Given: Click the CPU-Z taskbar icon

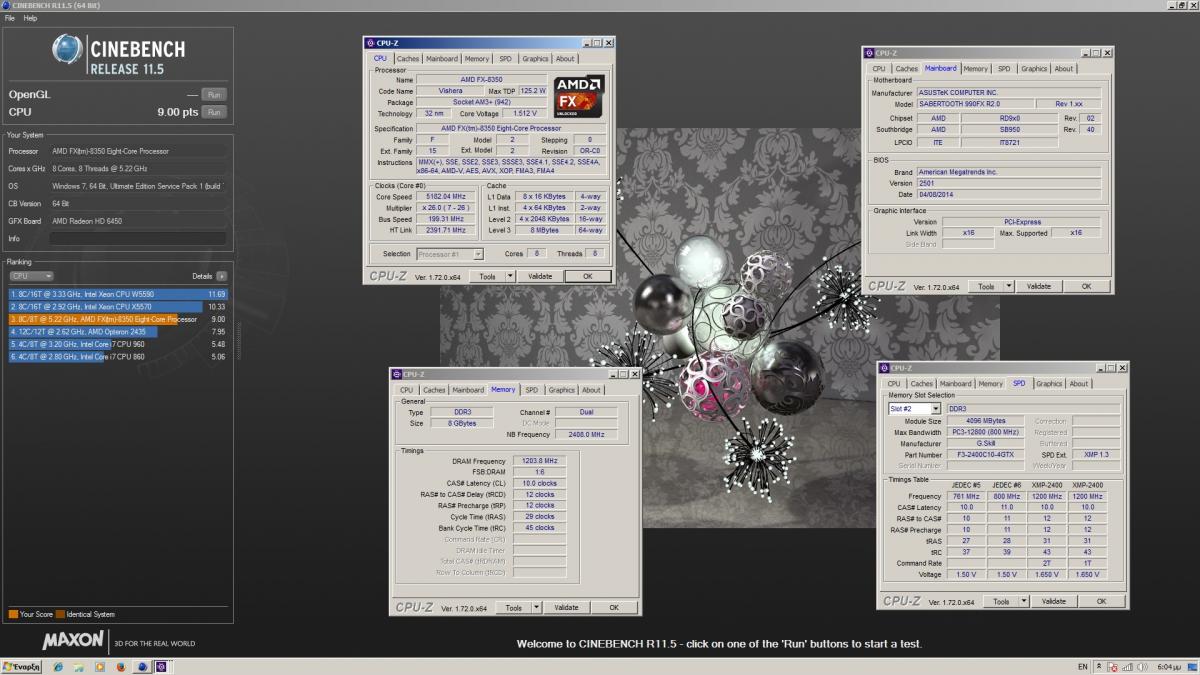Looking at the screenshot, I should pos(160,666).
